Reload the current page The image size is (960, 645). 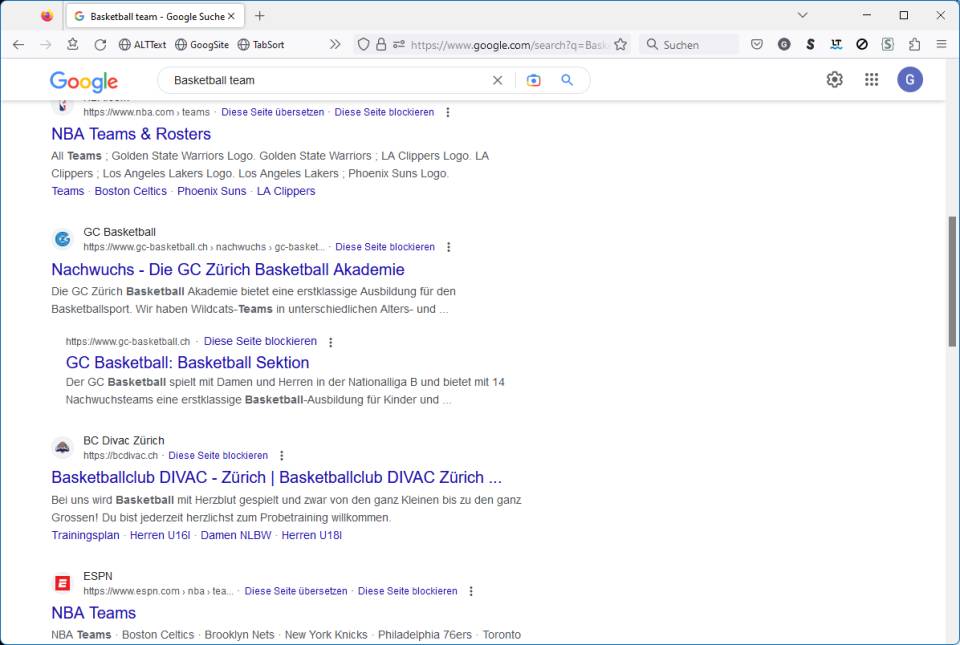click(100, 44)
